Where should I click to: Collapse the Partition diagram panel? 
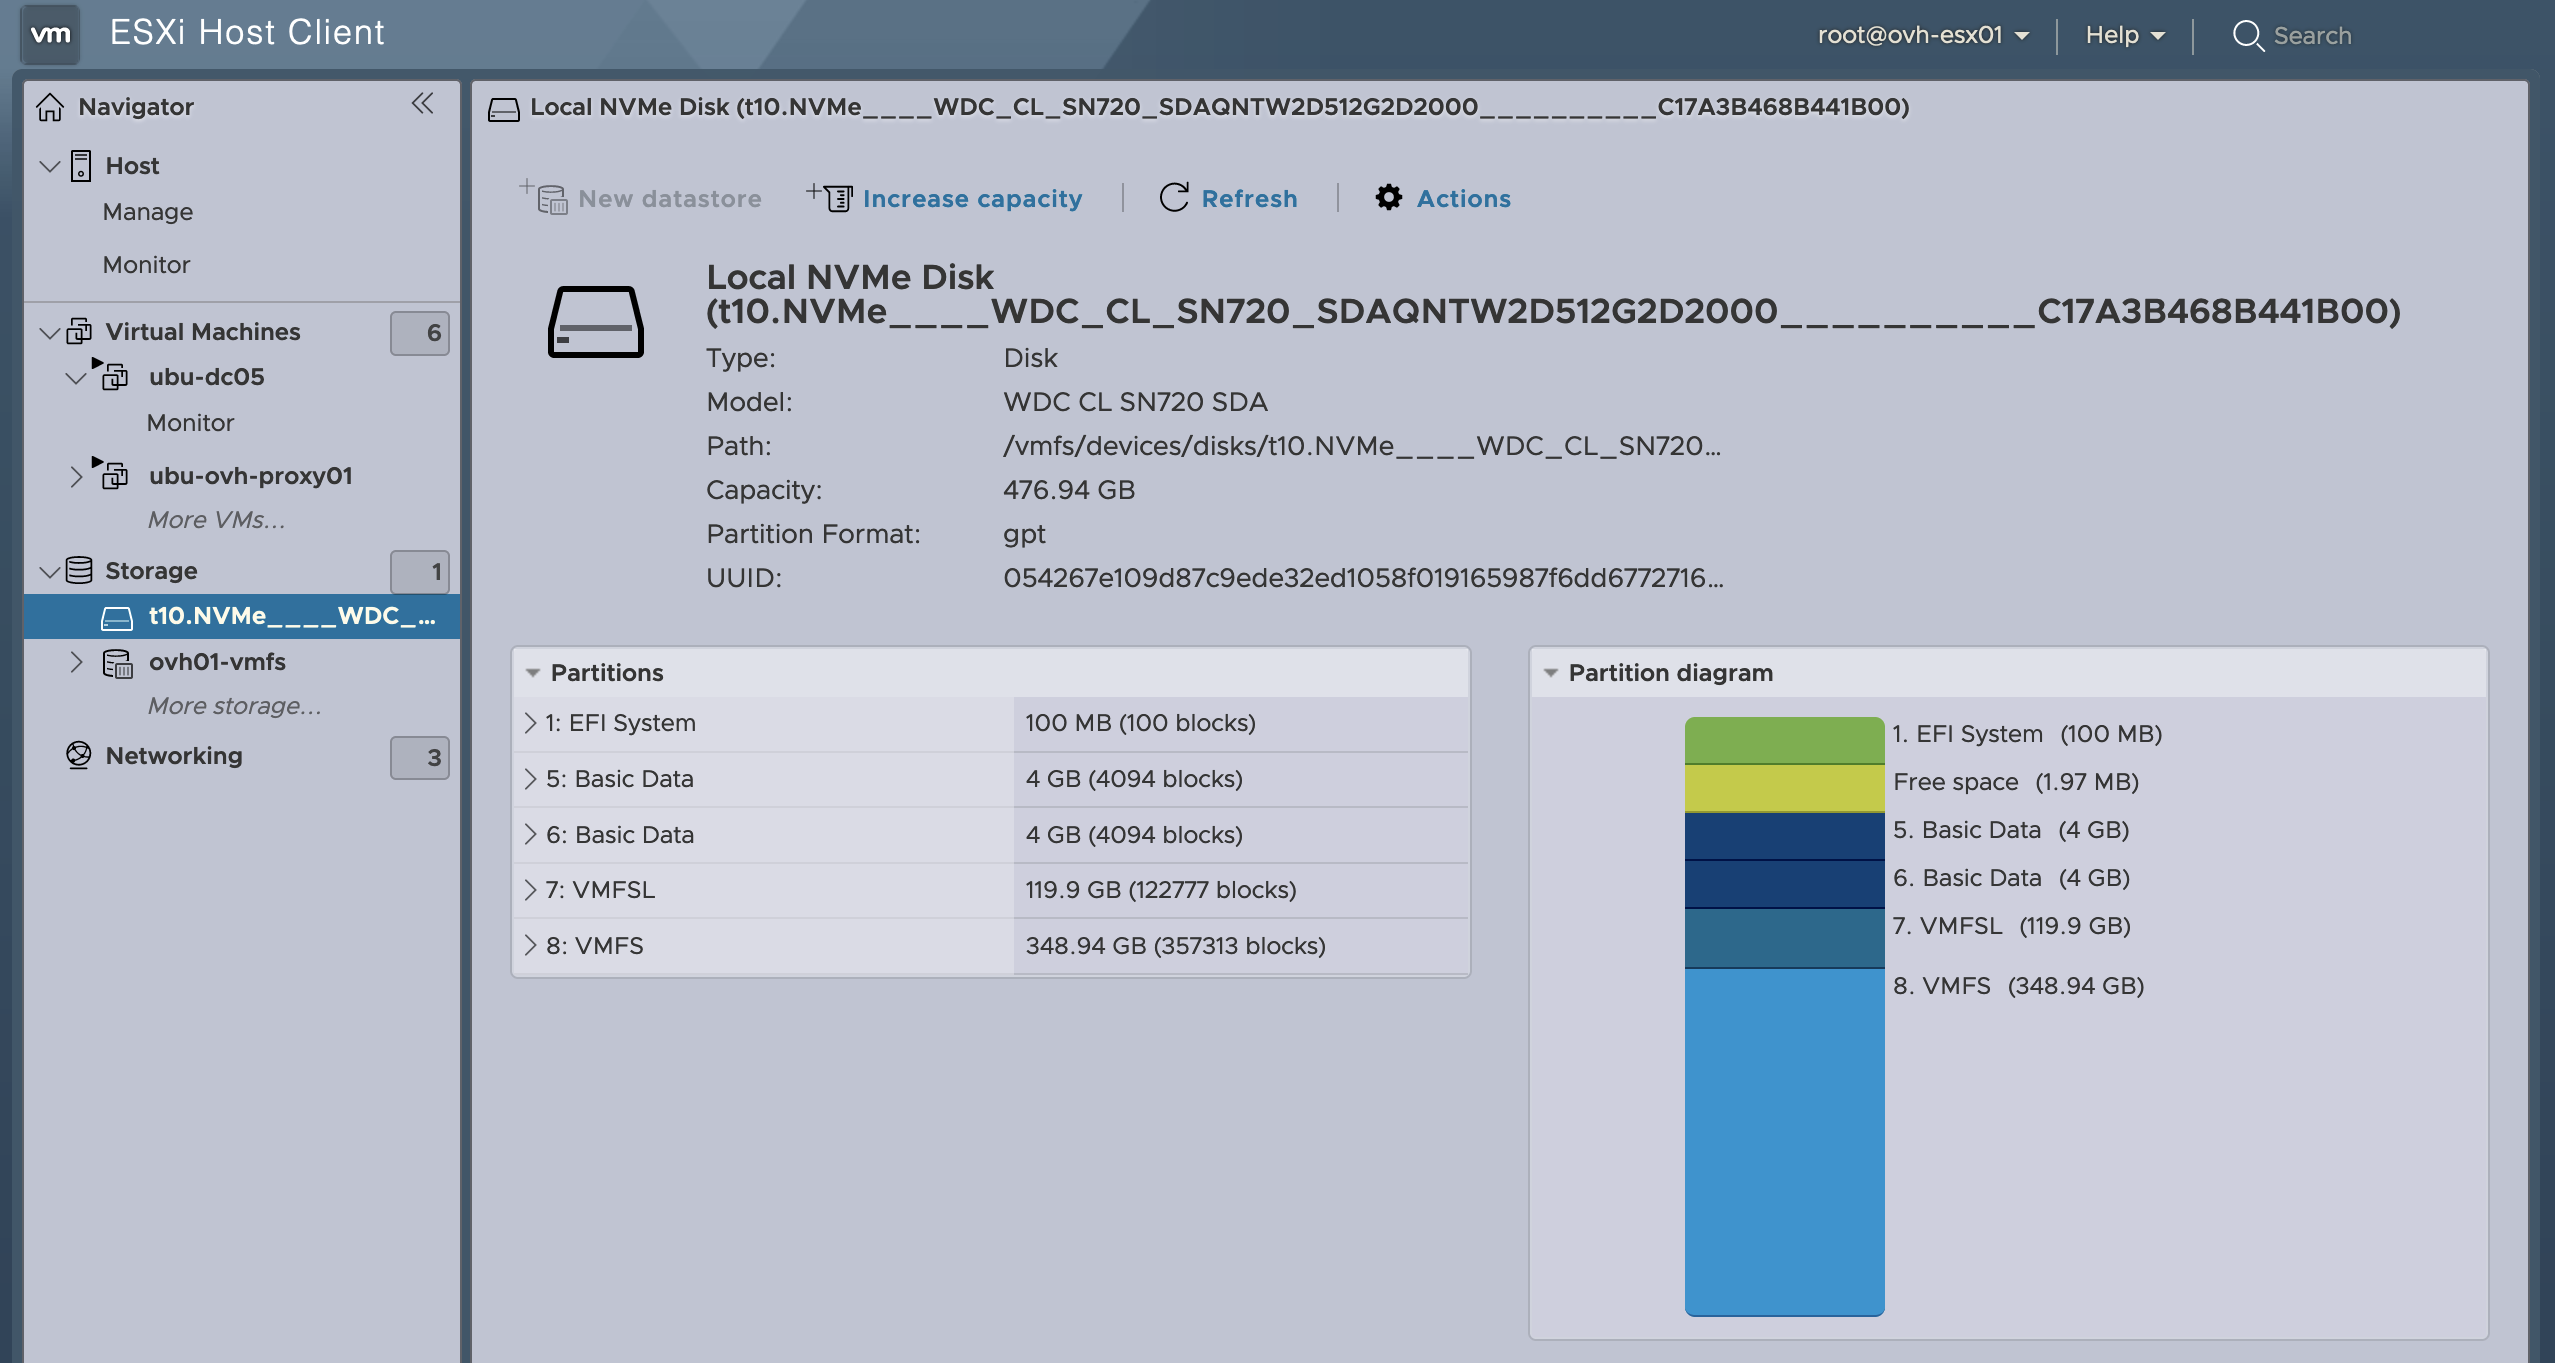[1550, 673]
